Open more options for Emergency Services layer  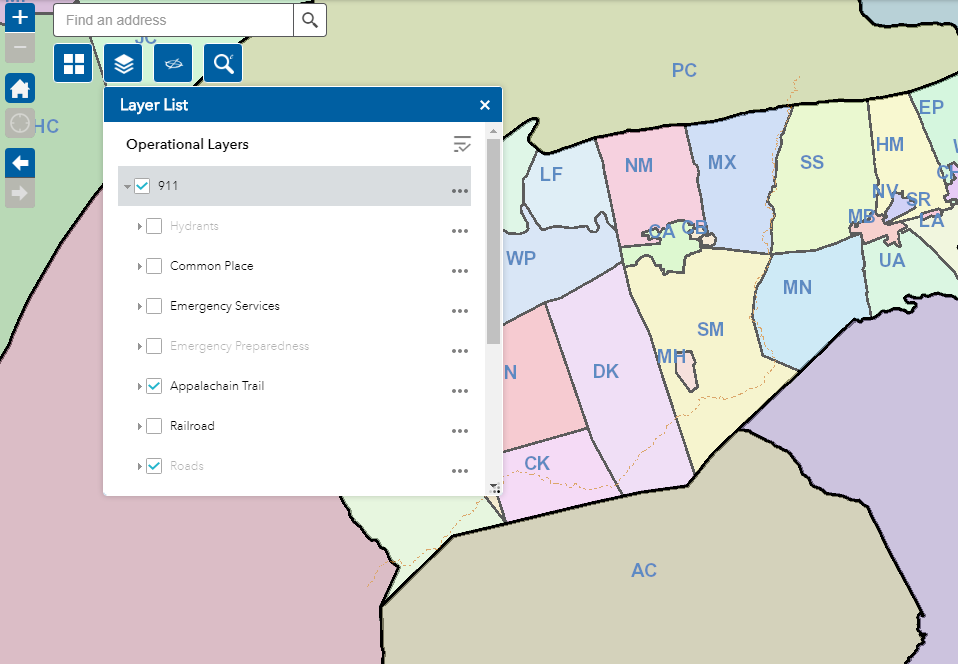click(x=459, y=312)
